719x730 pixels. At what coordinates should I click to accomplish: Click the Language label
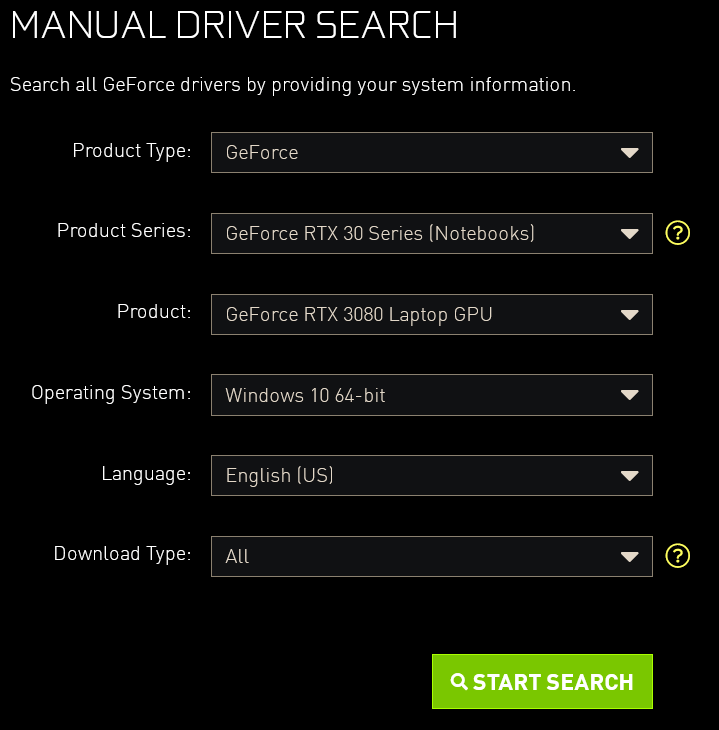tap(146, 474)
